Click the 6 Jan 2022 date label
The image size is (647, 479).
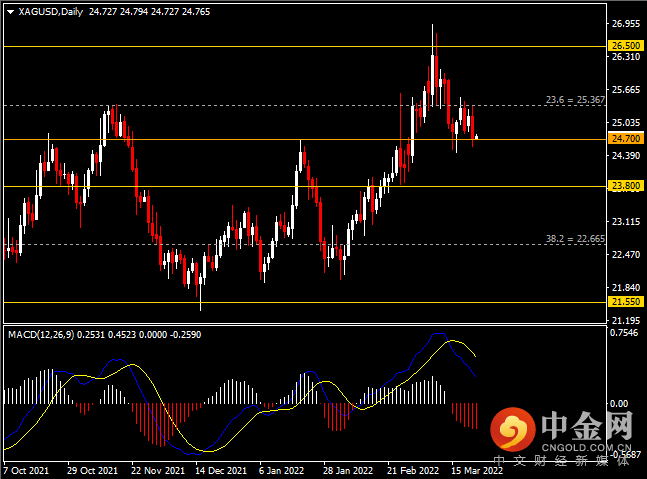click(281, 471)
